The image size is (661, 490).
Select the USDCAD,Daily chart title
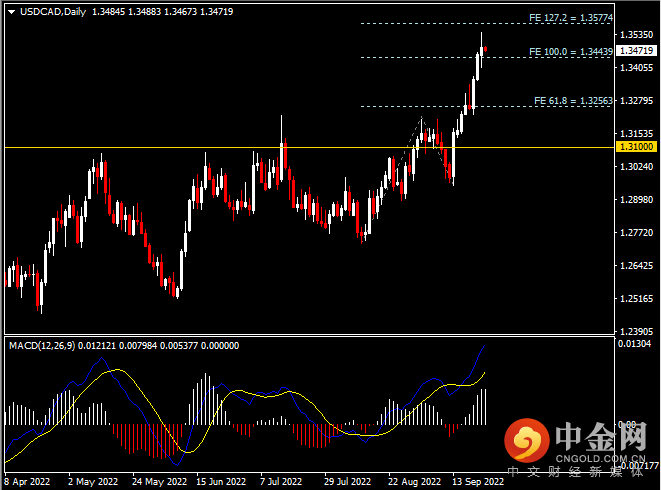pos(53,12)
